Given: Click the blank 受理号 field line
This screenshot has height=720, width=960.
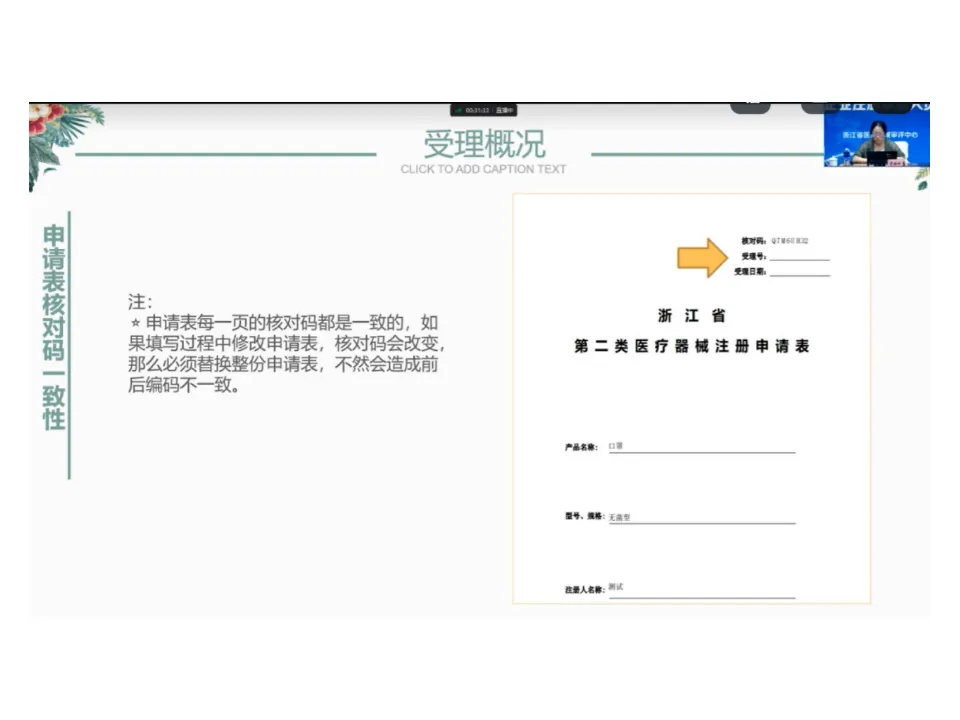Looking at the screenshot, I should coord(800,256).
